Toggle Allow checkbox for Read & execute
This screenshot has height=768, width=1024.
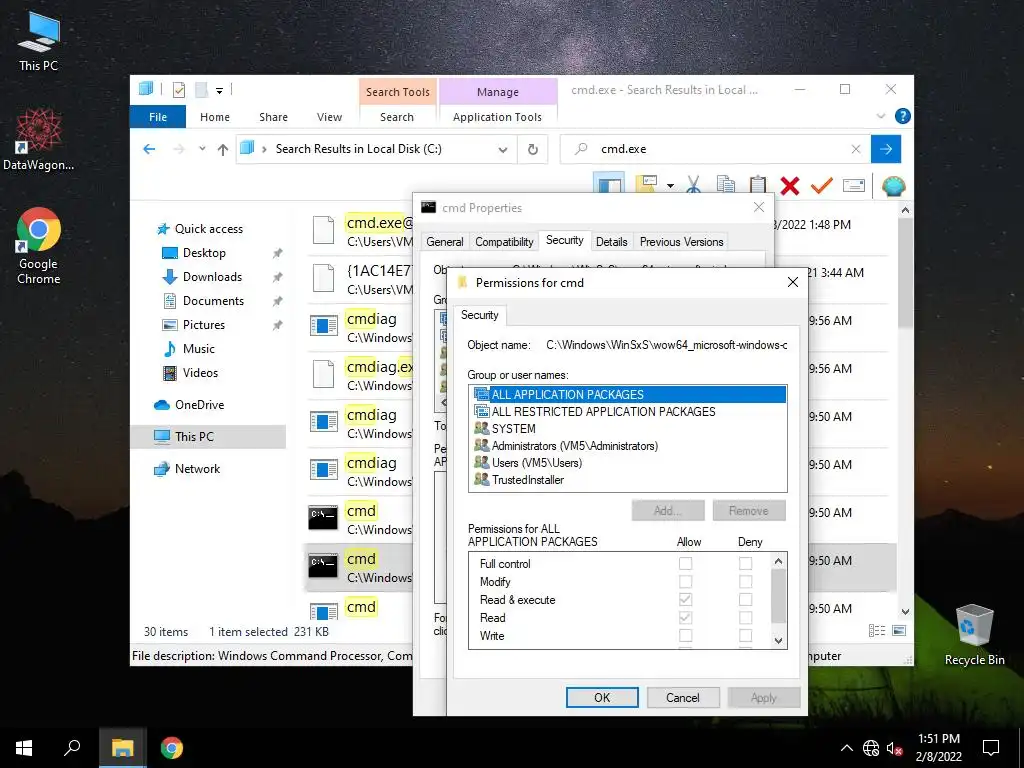pyautogui.click(x=685, y=600)
